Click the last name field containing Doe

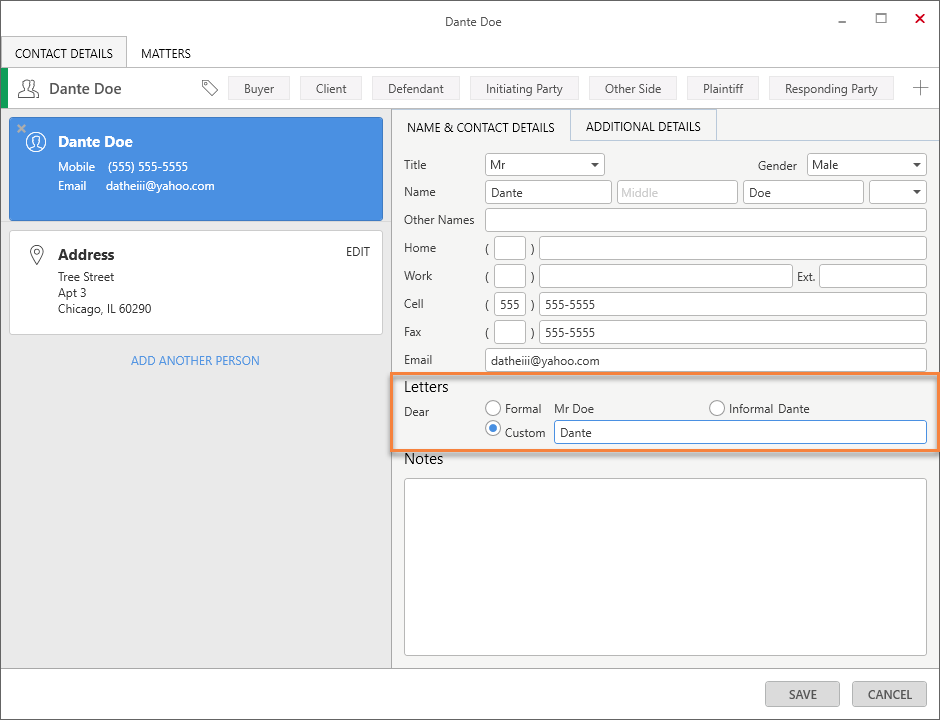(803, 192)
